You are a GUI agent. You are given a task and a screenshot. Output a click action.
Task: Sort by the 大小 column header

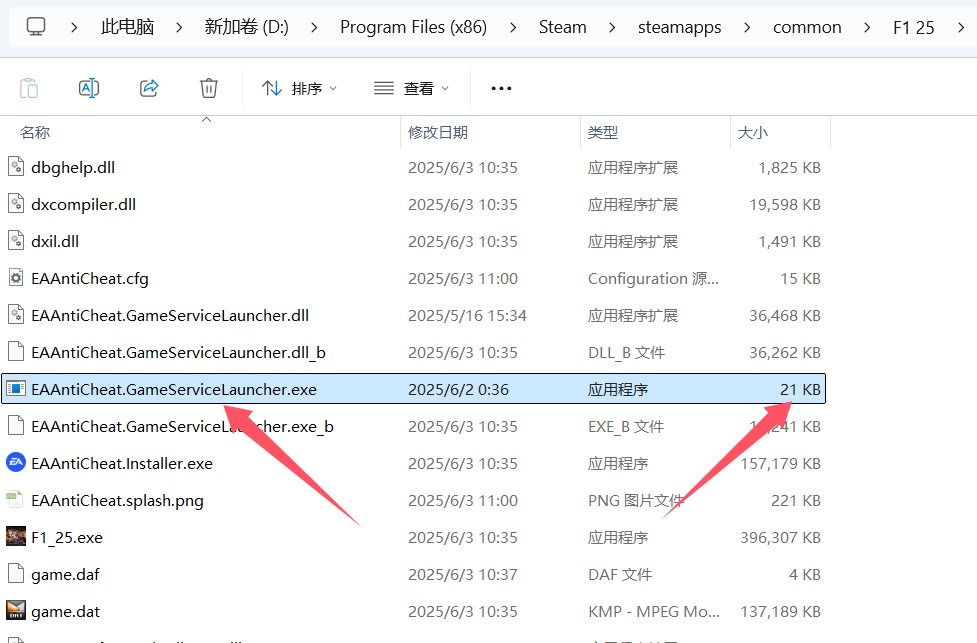[x=752, y=132]
